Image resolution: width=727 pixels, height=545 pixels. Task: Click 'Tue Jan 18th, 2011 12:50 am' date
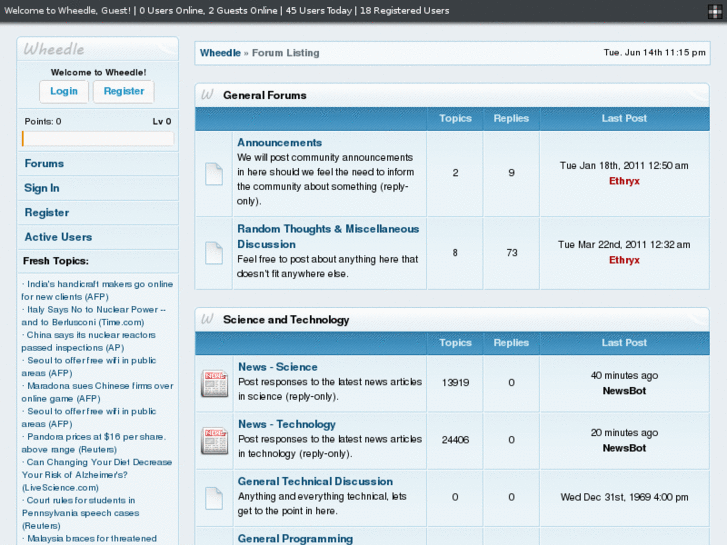tap(624, 166)
